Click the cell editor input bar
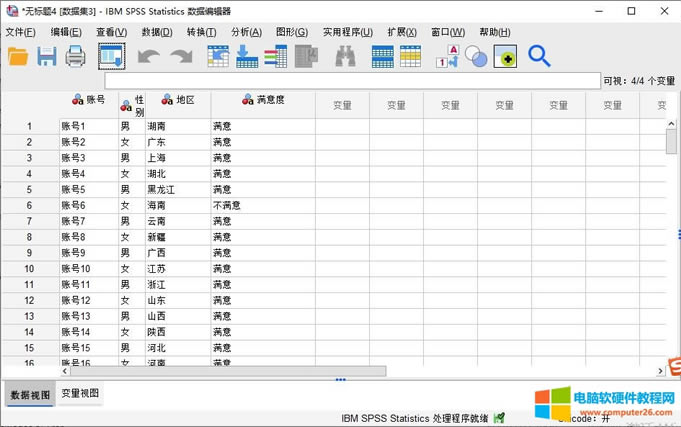Viewport: 681px width, 427px height. point(350,80)
